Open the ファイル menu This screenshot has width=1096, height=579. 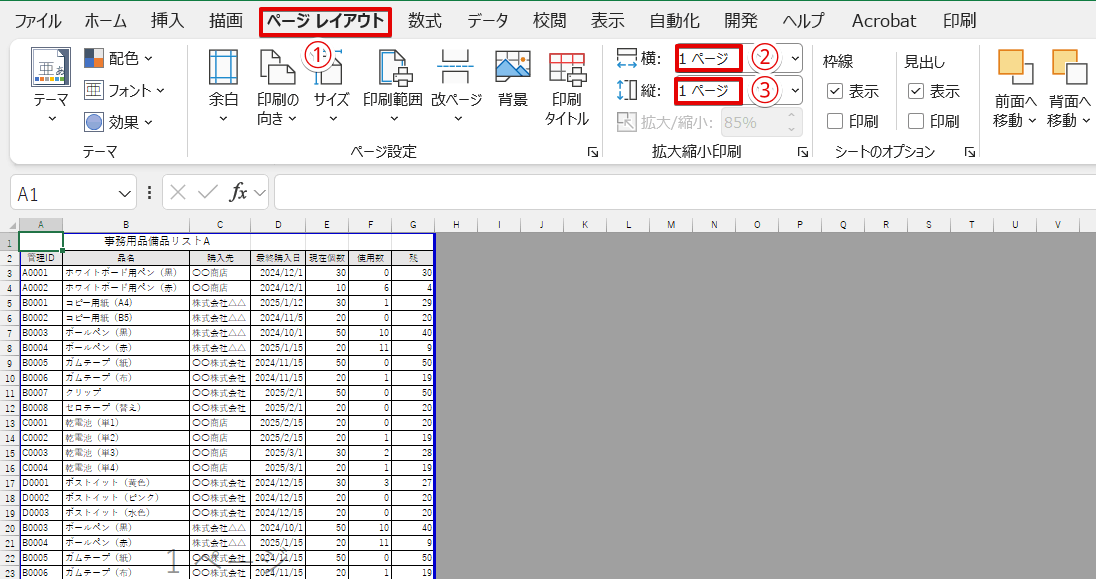click(39, 20)
